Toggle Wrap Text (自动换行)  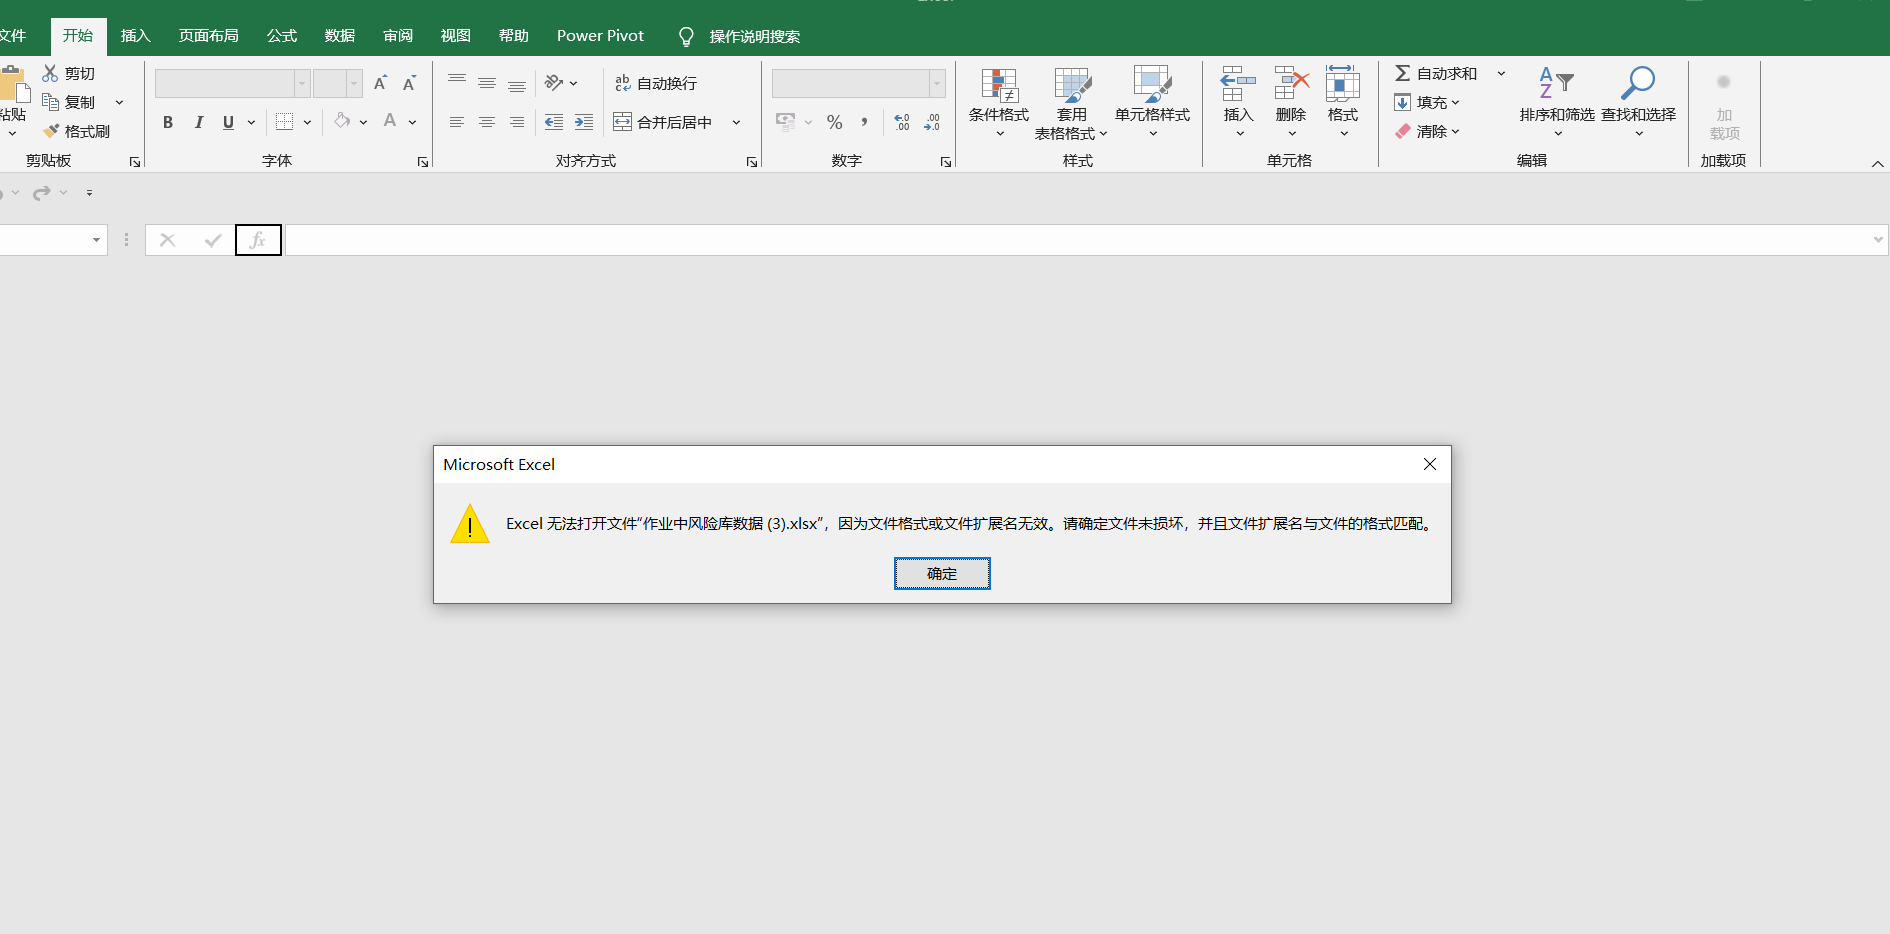[x=656, y=83]
